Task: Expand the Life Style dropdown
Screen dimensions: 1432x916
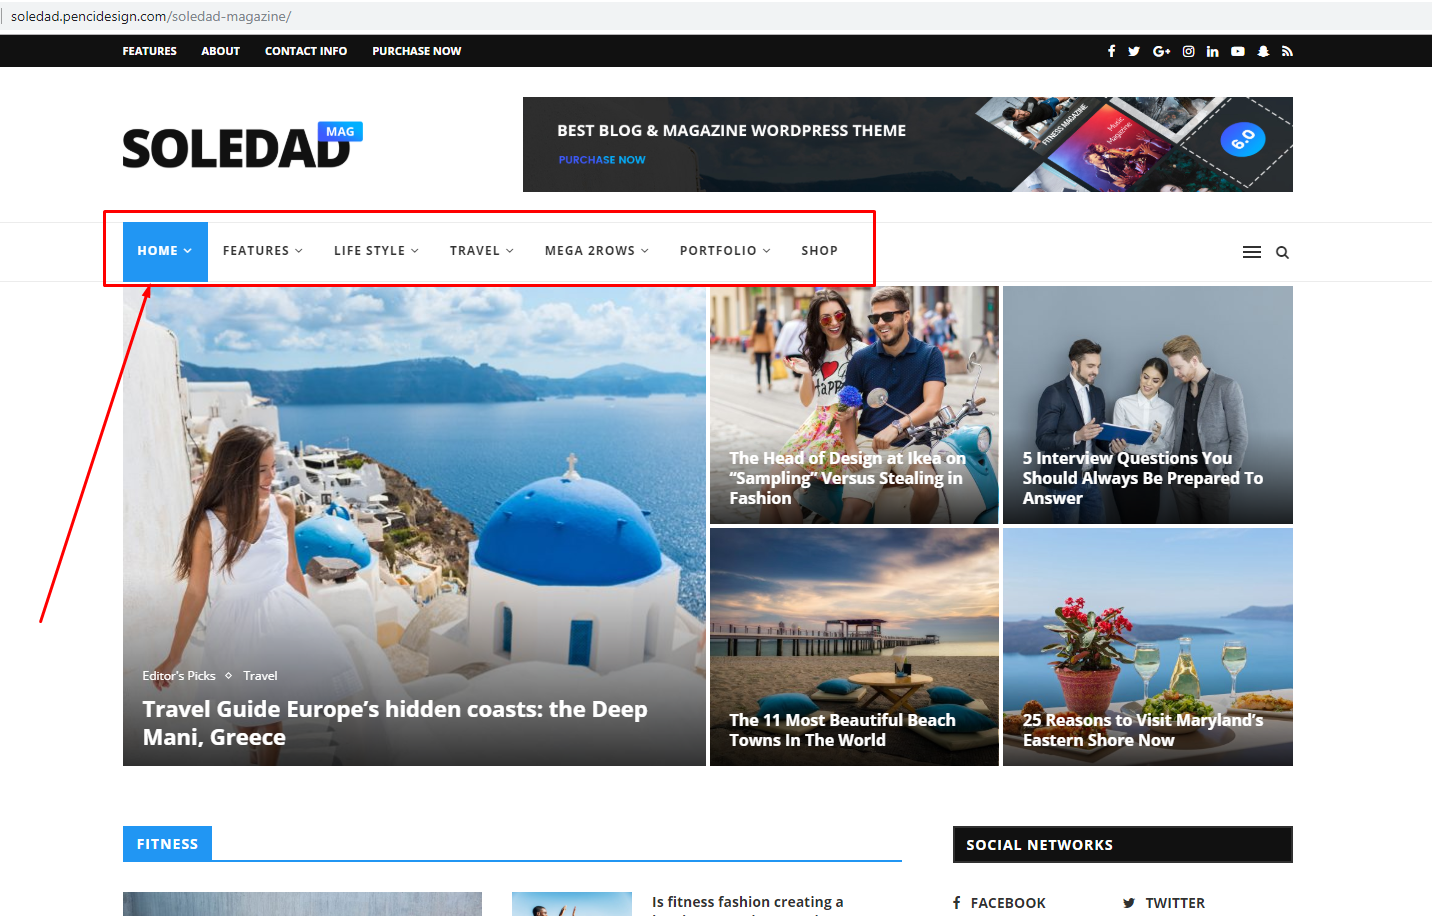Action: pyautogui.click(x=376, y=251)
